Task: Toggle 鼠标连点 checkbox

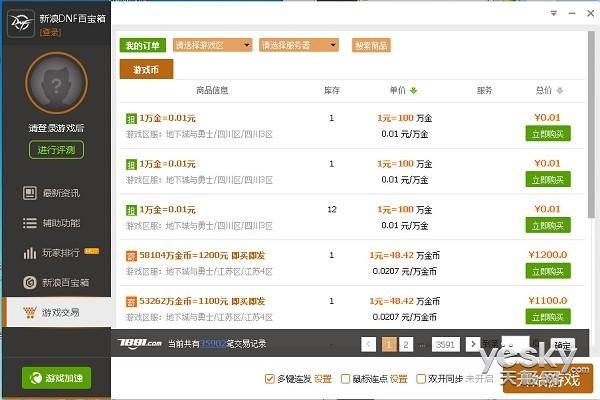Action: 345,379
